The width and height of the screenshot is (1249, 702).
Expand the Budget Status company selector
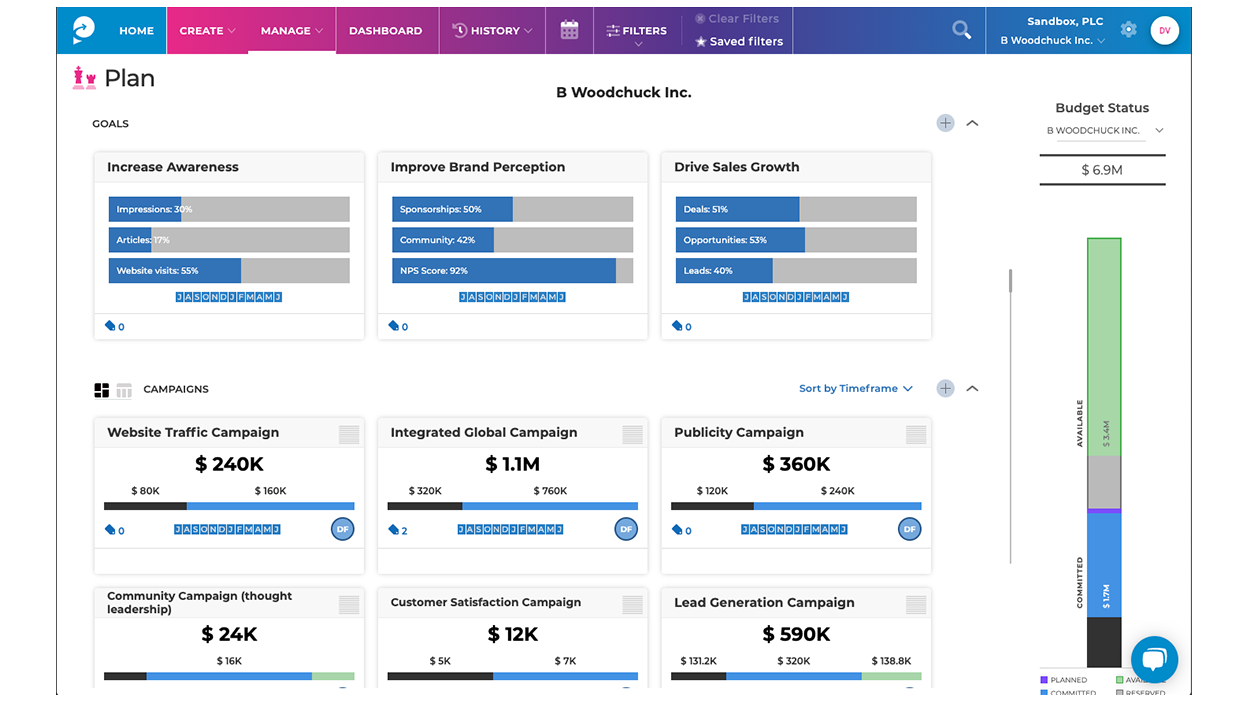tap(1159, 130)
